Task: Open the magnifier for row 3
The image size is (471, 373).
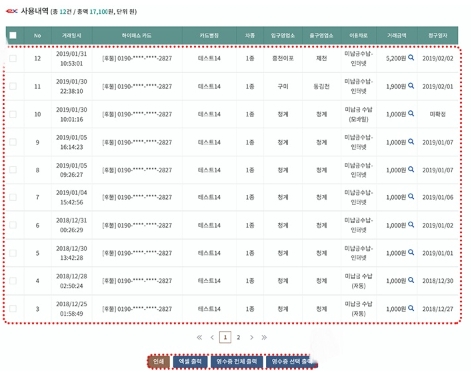Action: pyautogui.click(x=411, y=308)
